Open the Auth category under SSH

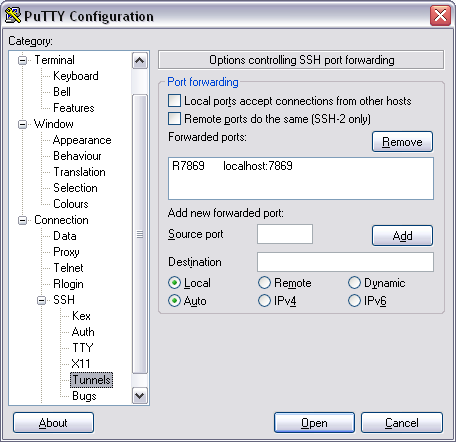tap(83, 332)
